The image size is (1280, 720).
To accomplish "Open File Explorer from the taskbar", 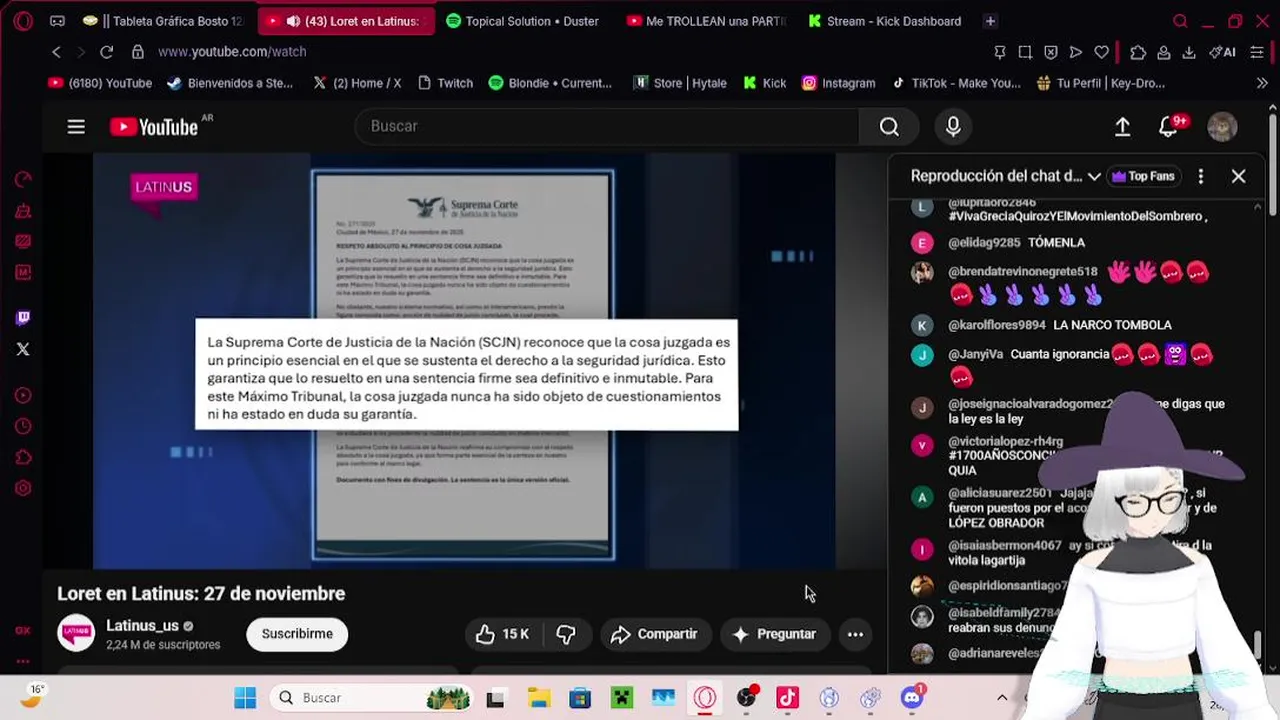I will point(539,698).
